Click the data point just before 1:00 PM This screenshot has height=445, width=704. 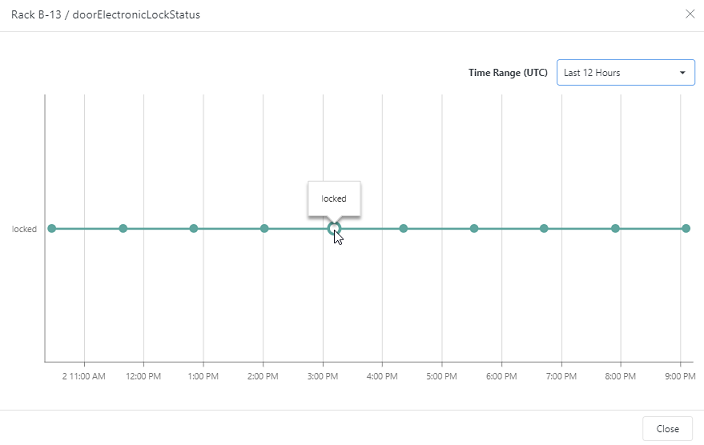194,229
